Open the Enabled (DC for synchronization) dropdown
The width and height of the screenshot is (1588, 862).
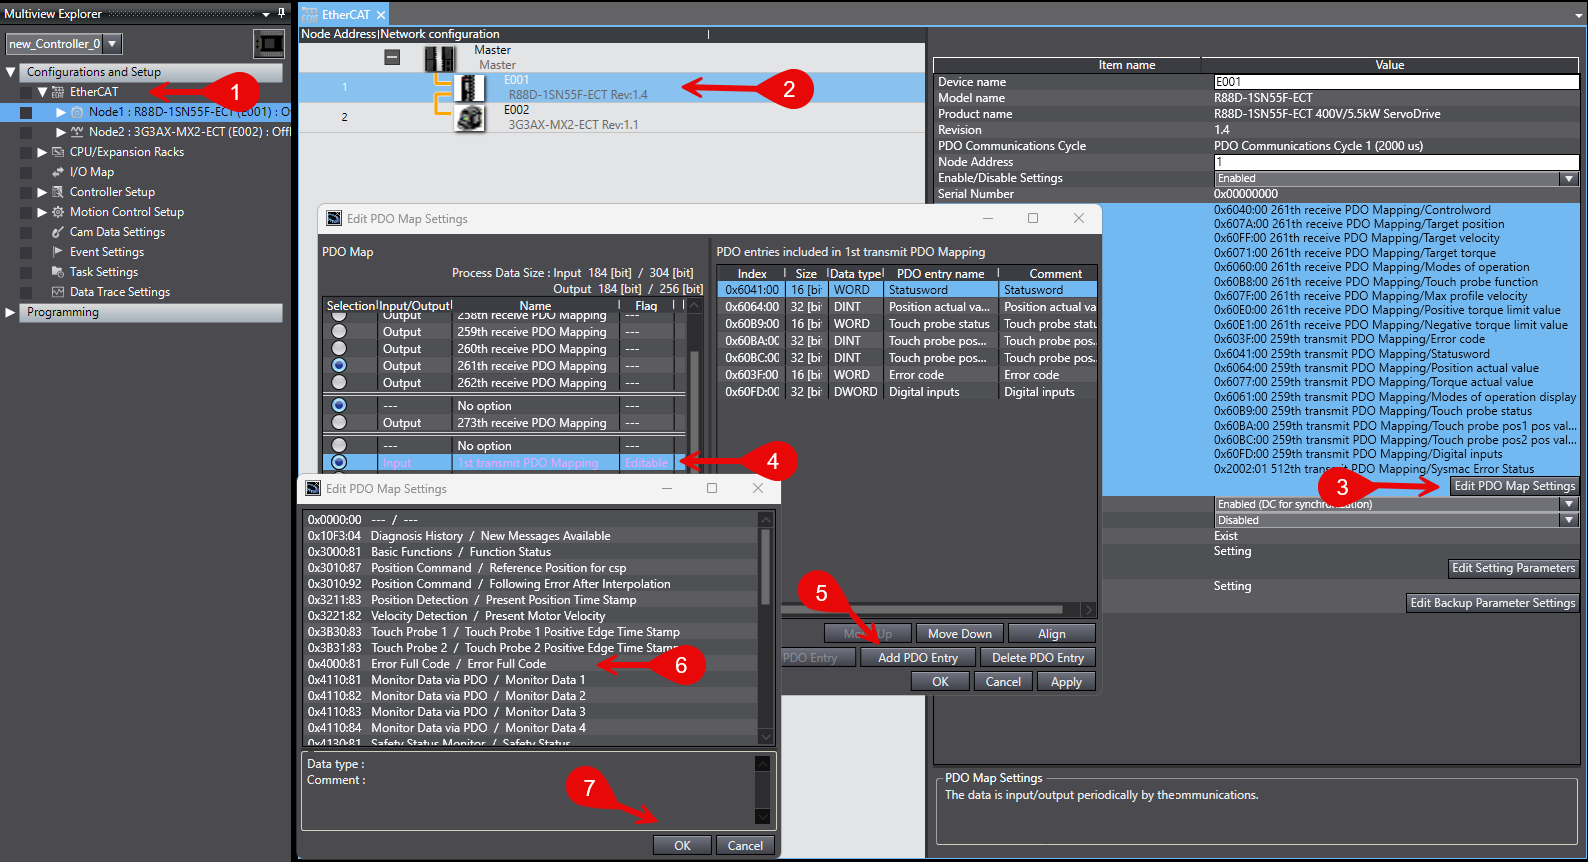[x=1569, y=504]
